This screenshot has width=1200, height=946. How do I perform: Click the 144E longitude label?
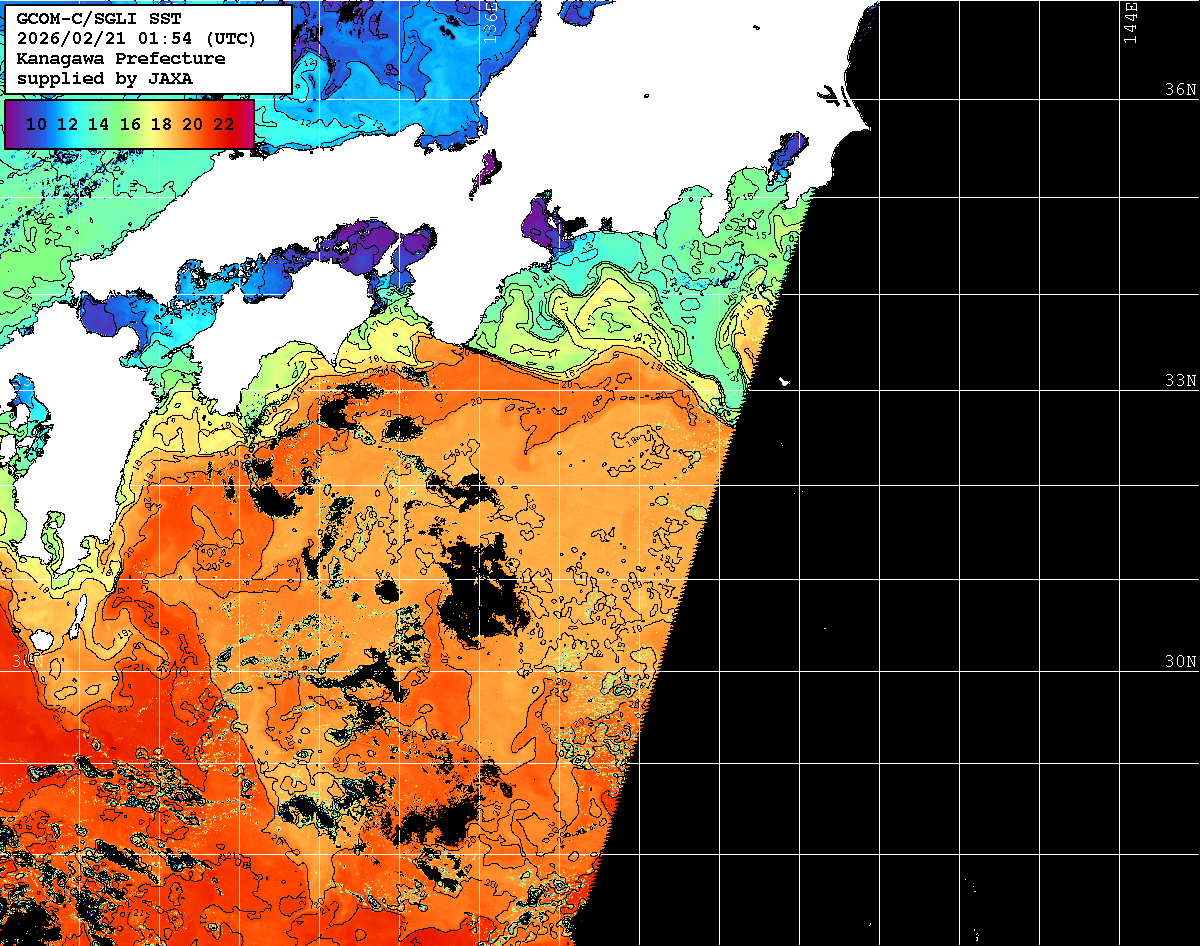1131,22
